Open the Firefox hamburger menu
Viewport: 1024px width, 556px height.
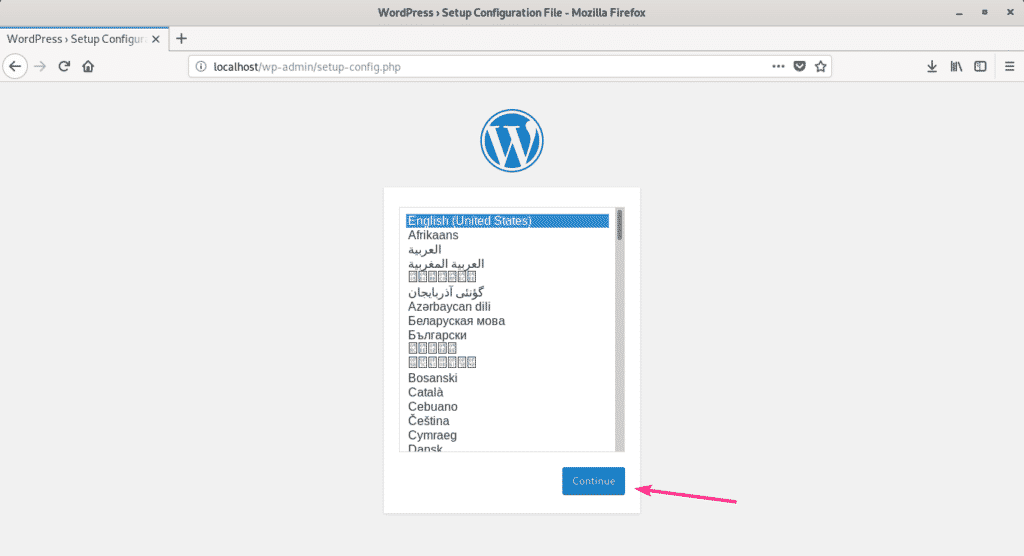[1010, 67]
